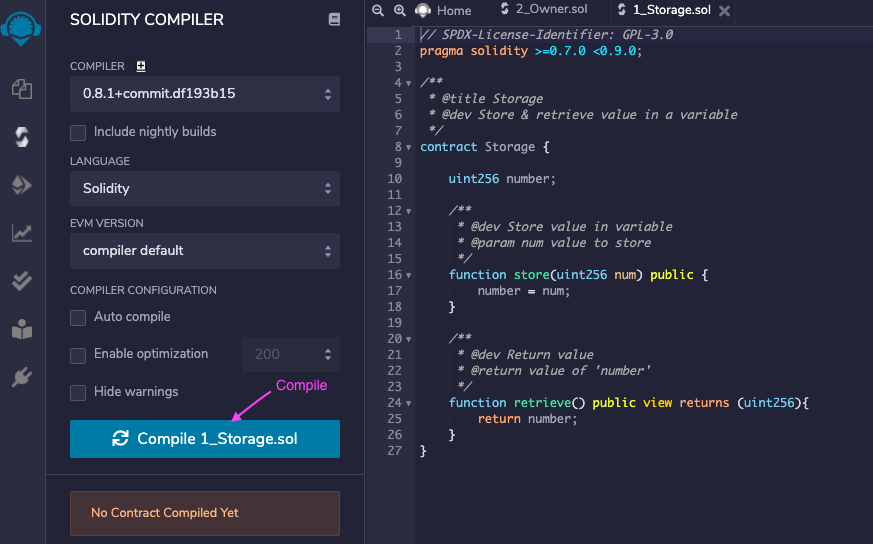This screenshot has height=544, width=873.
Task: Collapse the comment fold at line 12
Action: click(x=409, y=212)
